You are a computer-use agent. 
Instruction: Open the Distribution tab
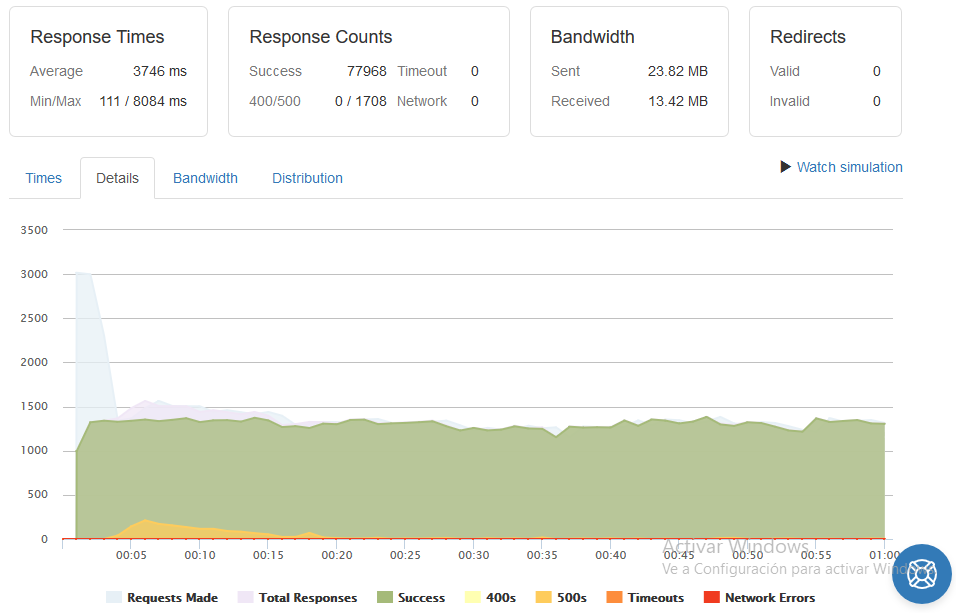307,178
